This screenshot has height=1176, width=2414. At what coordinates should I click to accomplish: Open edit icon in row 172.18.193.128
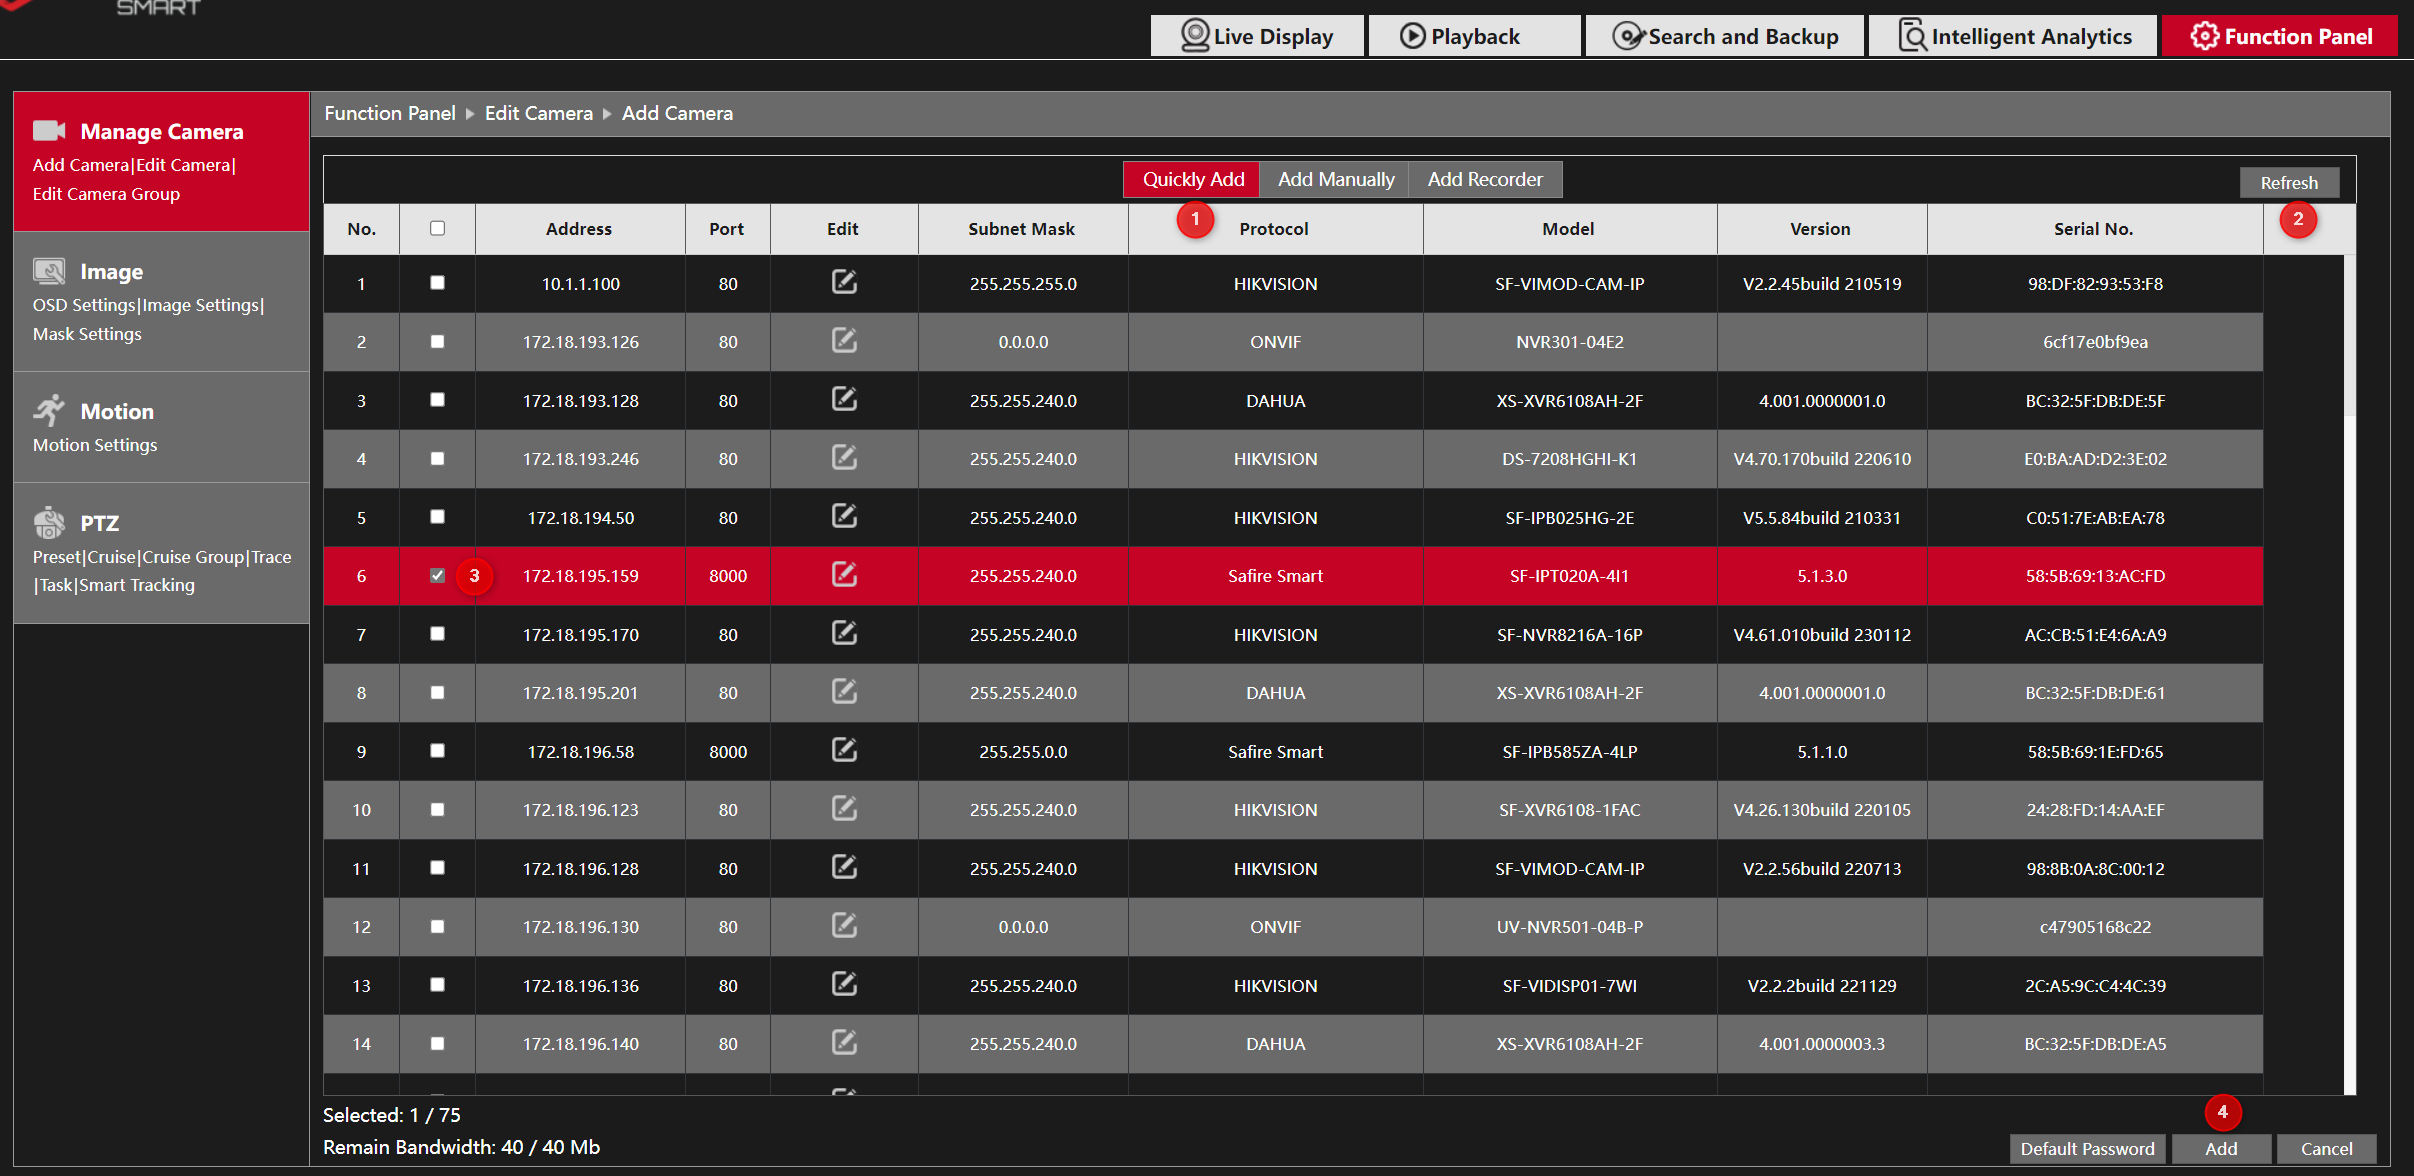(x=844, y=400)
